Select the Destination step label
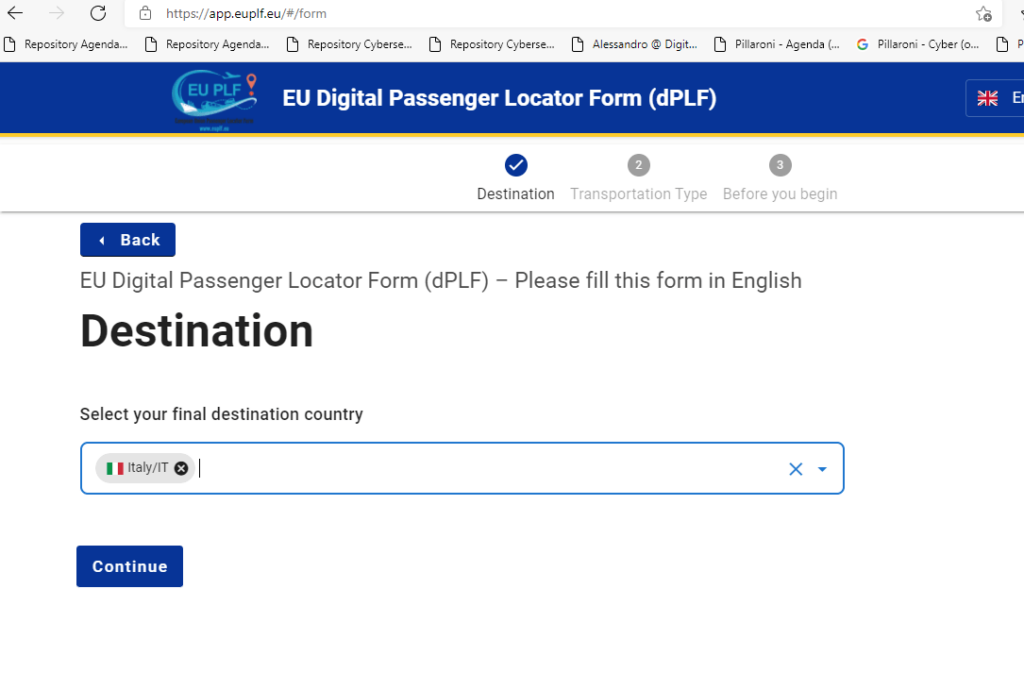Image resolution: width=1024 pixels, height=673 pixels. pyautogui.click(x=515, y=193)
